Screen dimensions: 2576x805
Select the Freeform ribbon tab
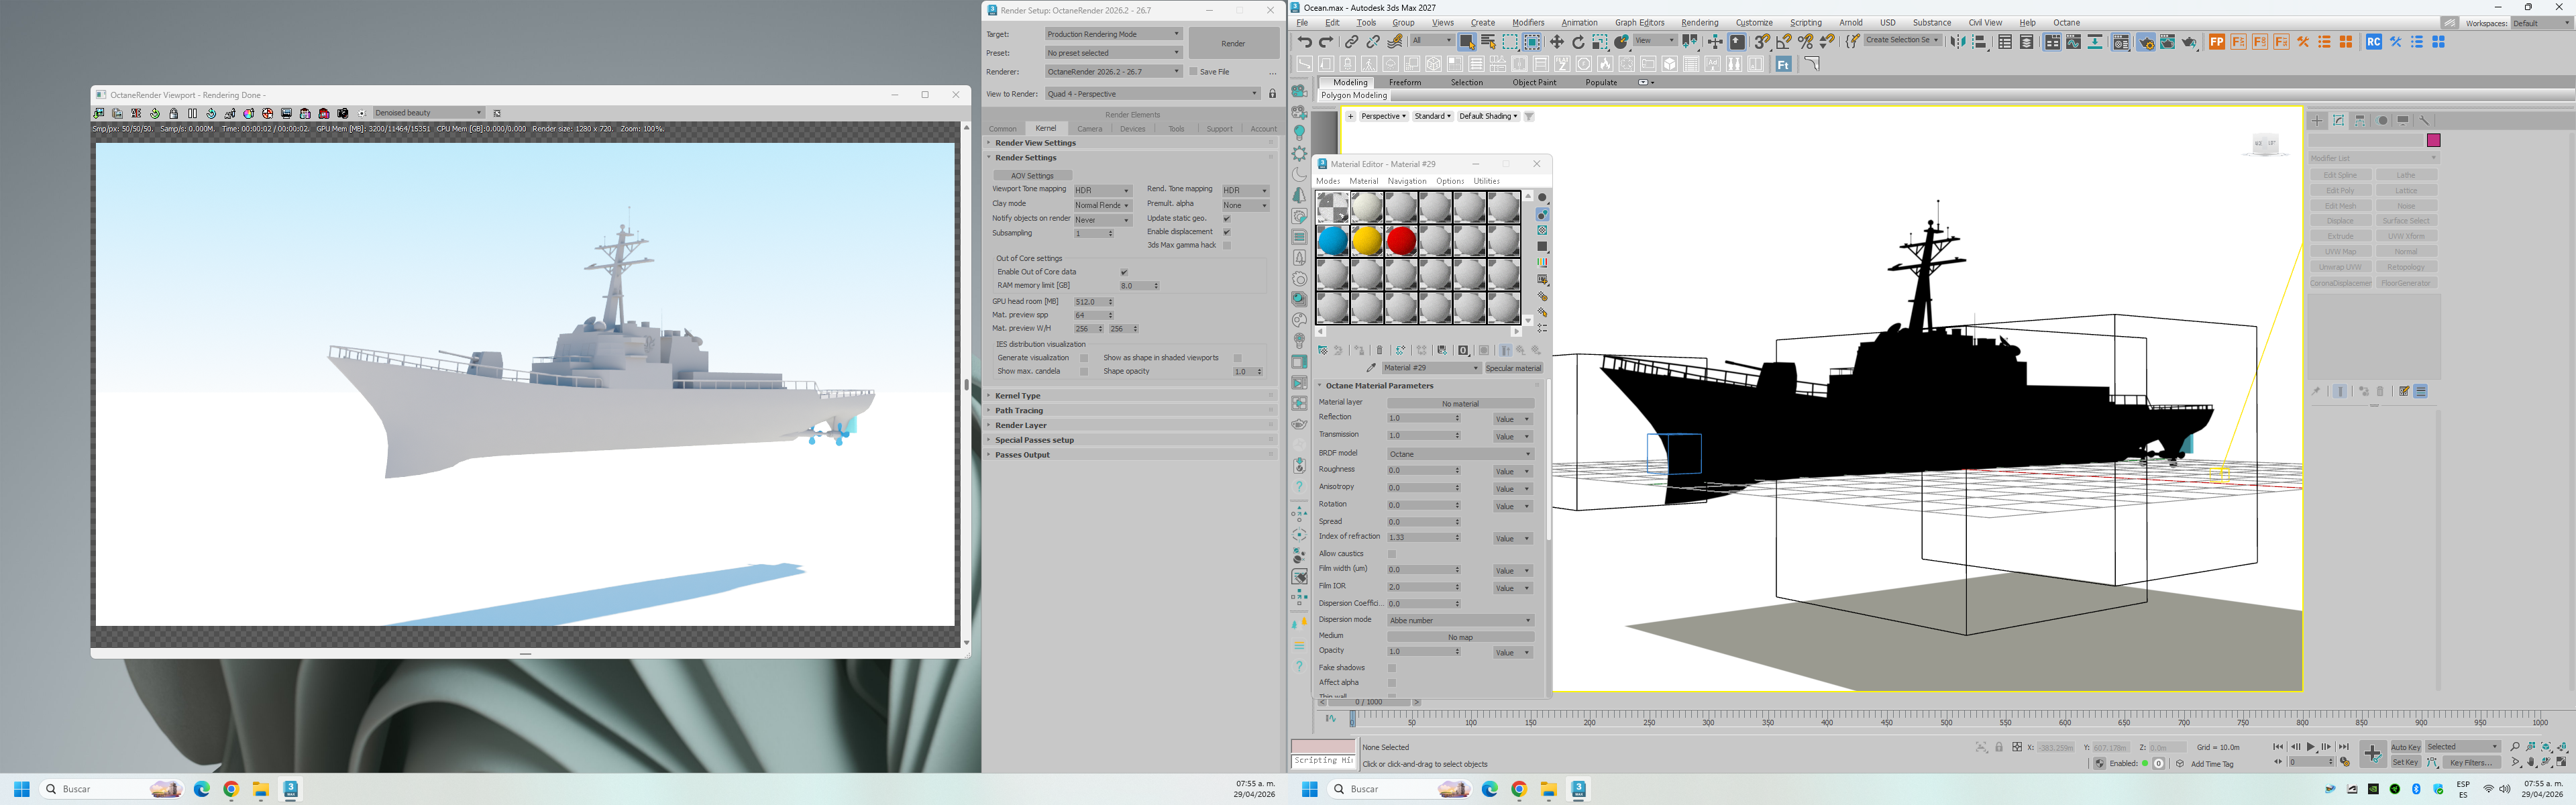(x=1404, y=83)
